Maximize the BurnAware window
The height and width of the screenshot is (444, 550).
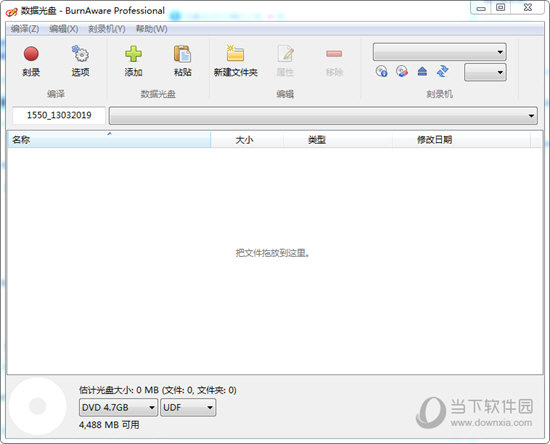(x=501, y=7)
